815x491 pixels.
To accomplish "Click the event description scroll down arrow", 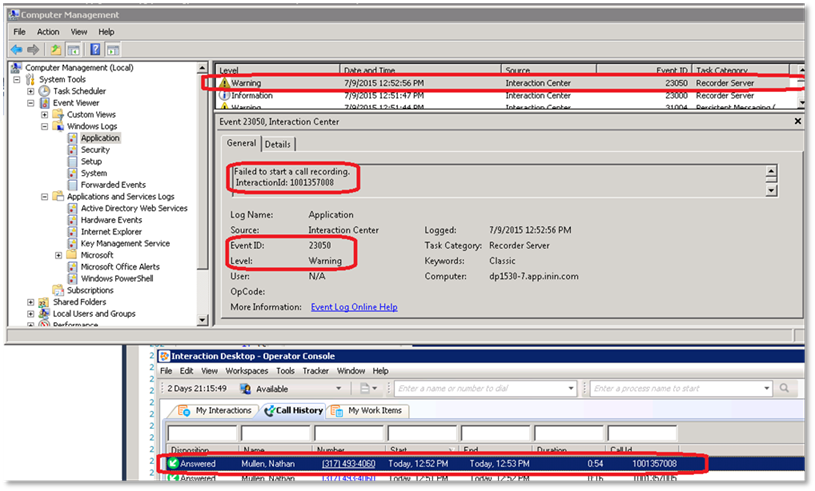I will [x=771, y=190].
